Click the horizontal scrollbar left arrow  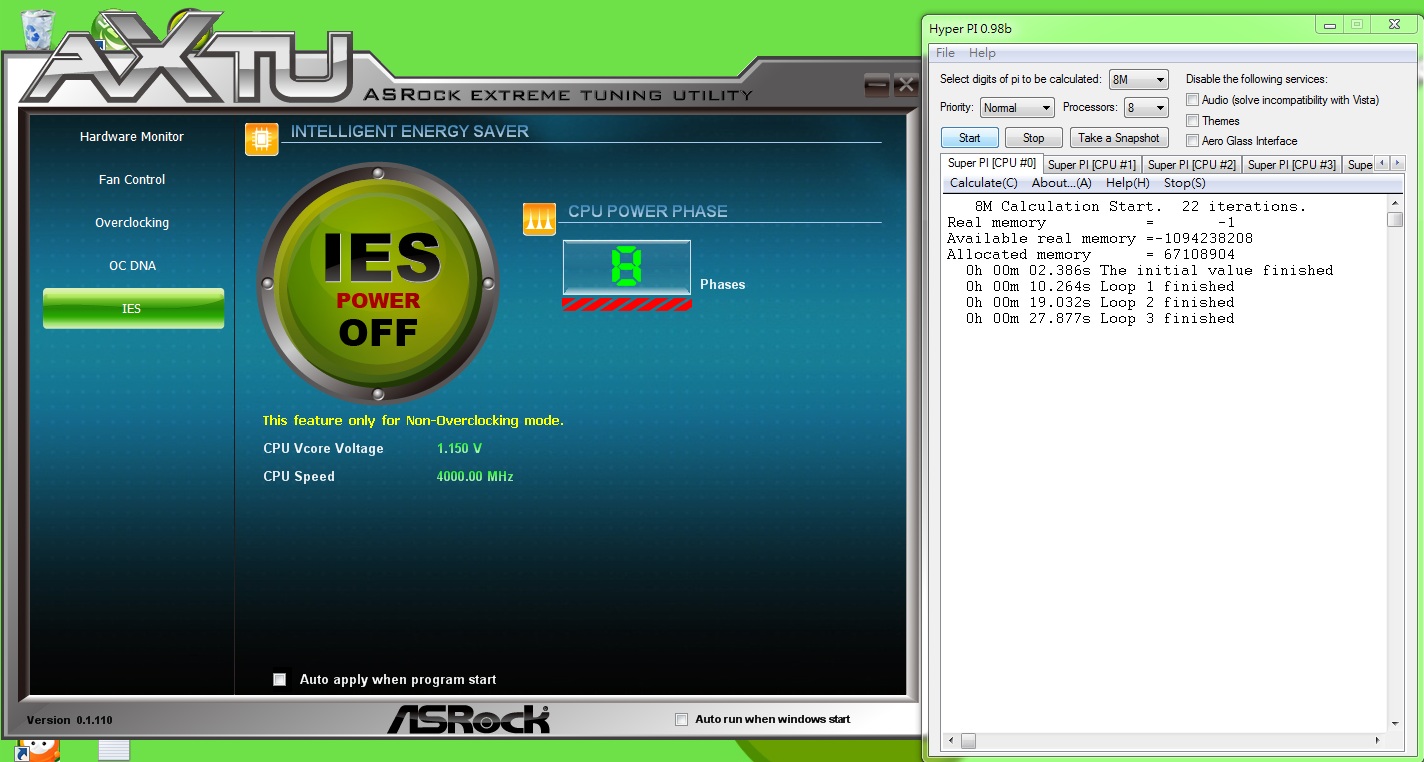click(x=951, y=742)
